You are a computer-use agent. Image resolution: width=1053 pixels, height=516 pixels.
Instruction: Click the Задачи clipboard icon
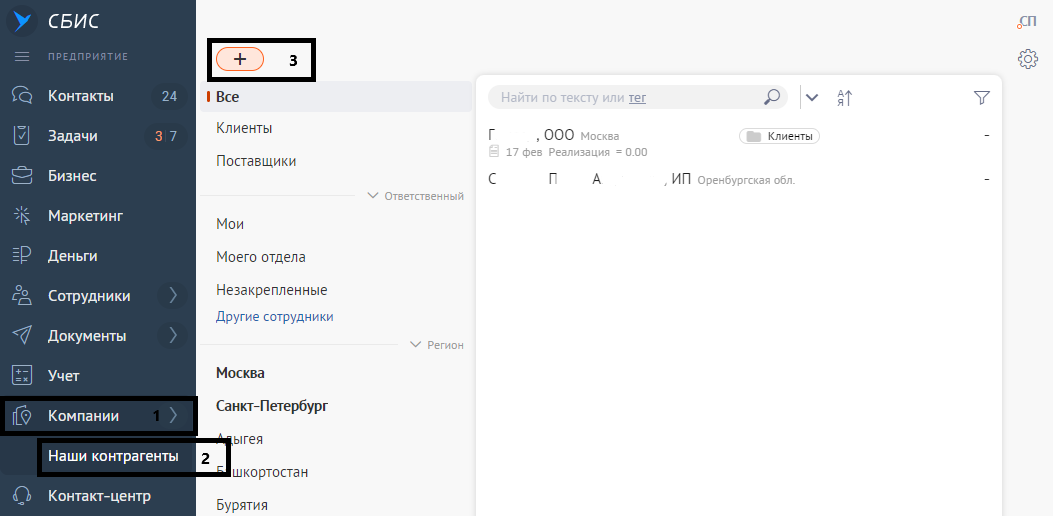pyautogui.click(x=22, y=136)
